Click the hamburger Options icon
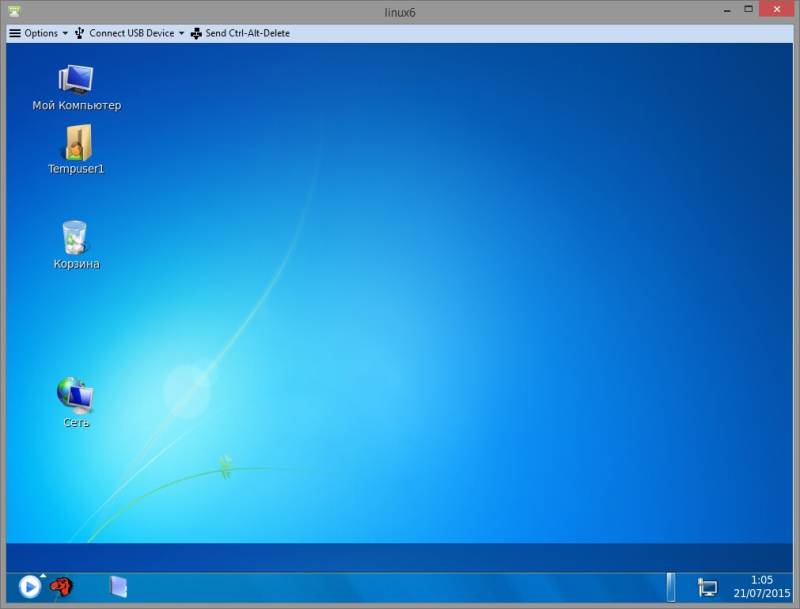The image size is (800, 609). coord(15,33)
